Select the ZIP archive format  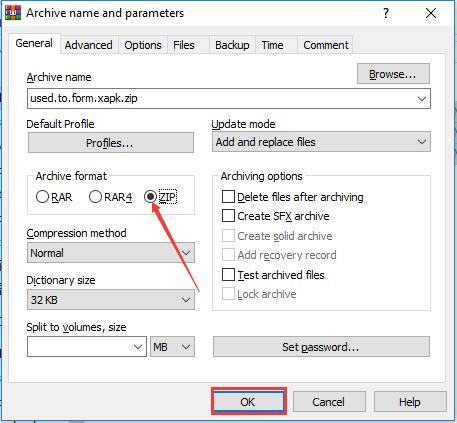pos(151,197)
